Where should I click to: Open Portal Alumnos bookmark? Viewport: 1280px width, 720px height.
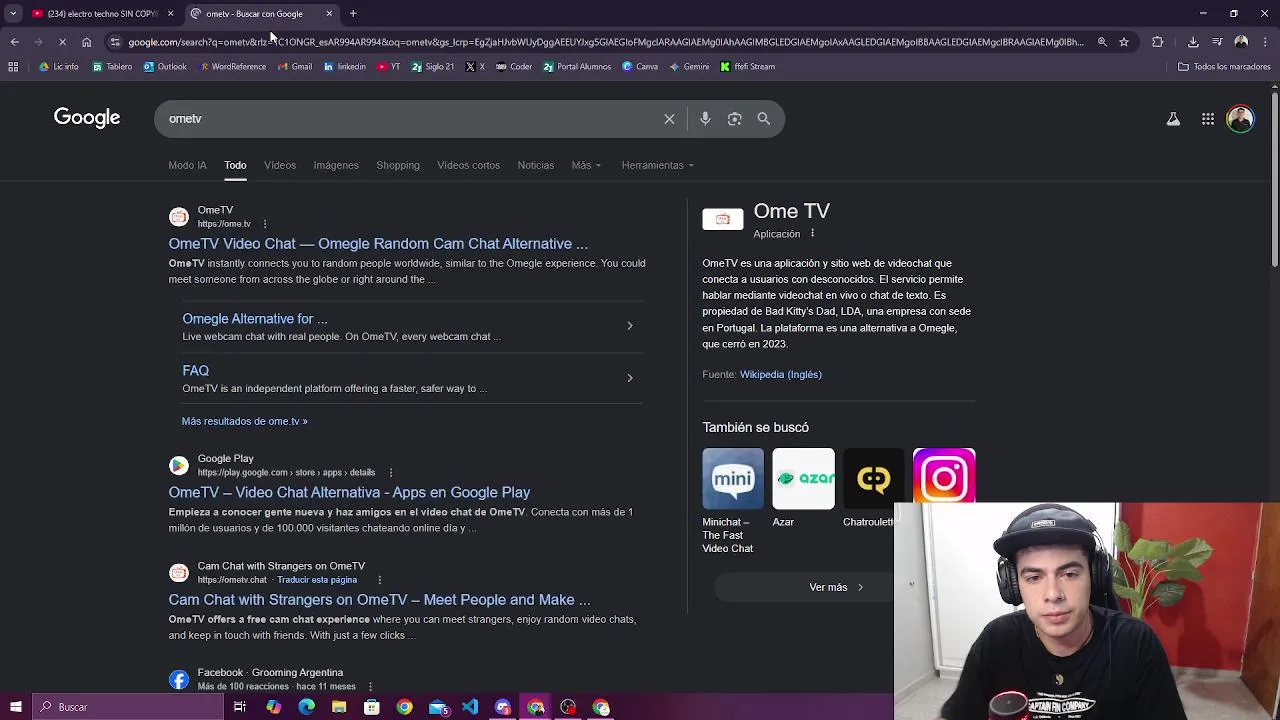(577, 67)
